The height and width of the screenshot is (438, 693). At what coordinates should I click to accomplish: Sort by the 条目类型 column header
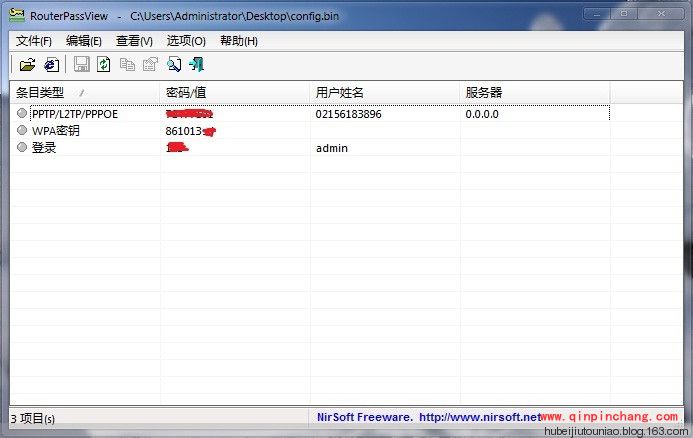click(85, 93)
